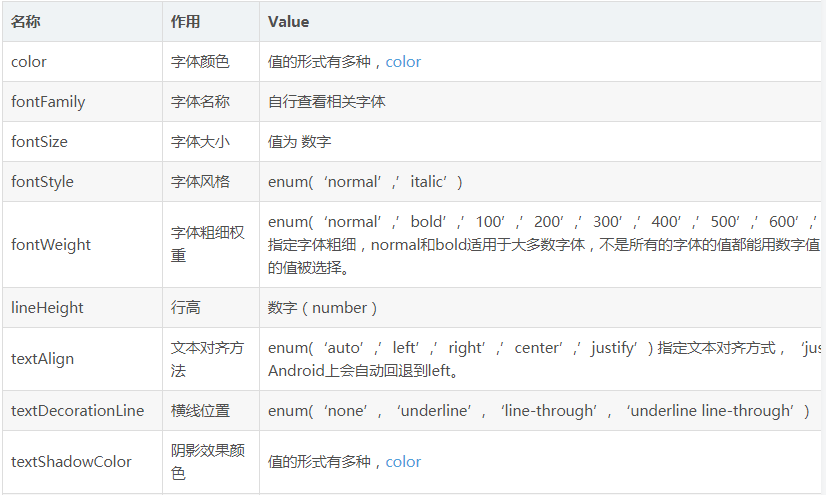Click the 数字（number）value cell

[540, 308]
